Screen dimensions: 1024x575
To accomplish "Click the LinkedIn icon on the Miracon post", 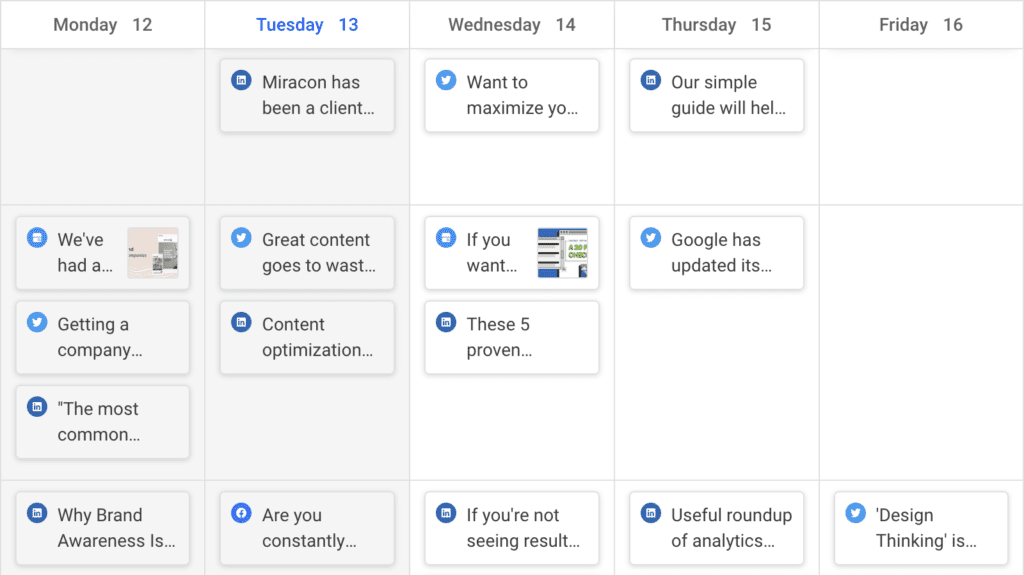I will pyautogui.click(x=241, y=80).
